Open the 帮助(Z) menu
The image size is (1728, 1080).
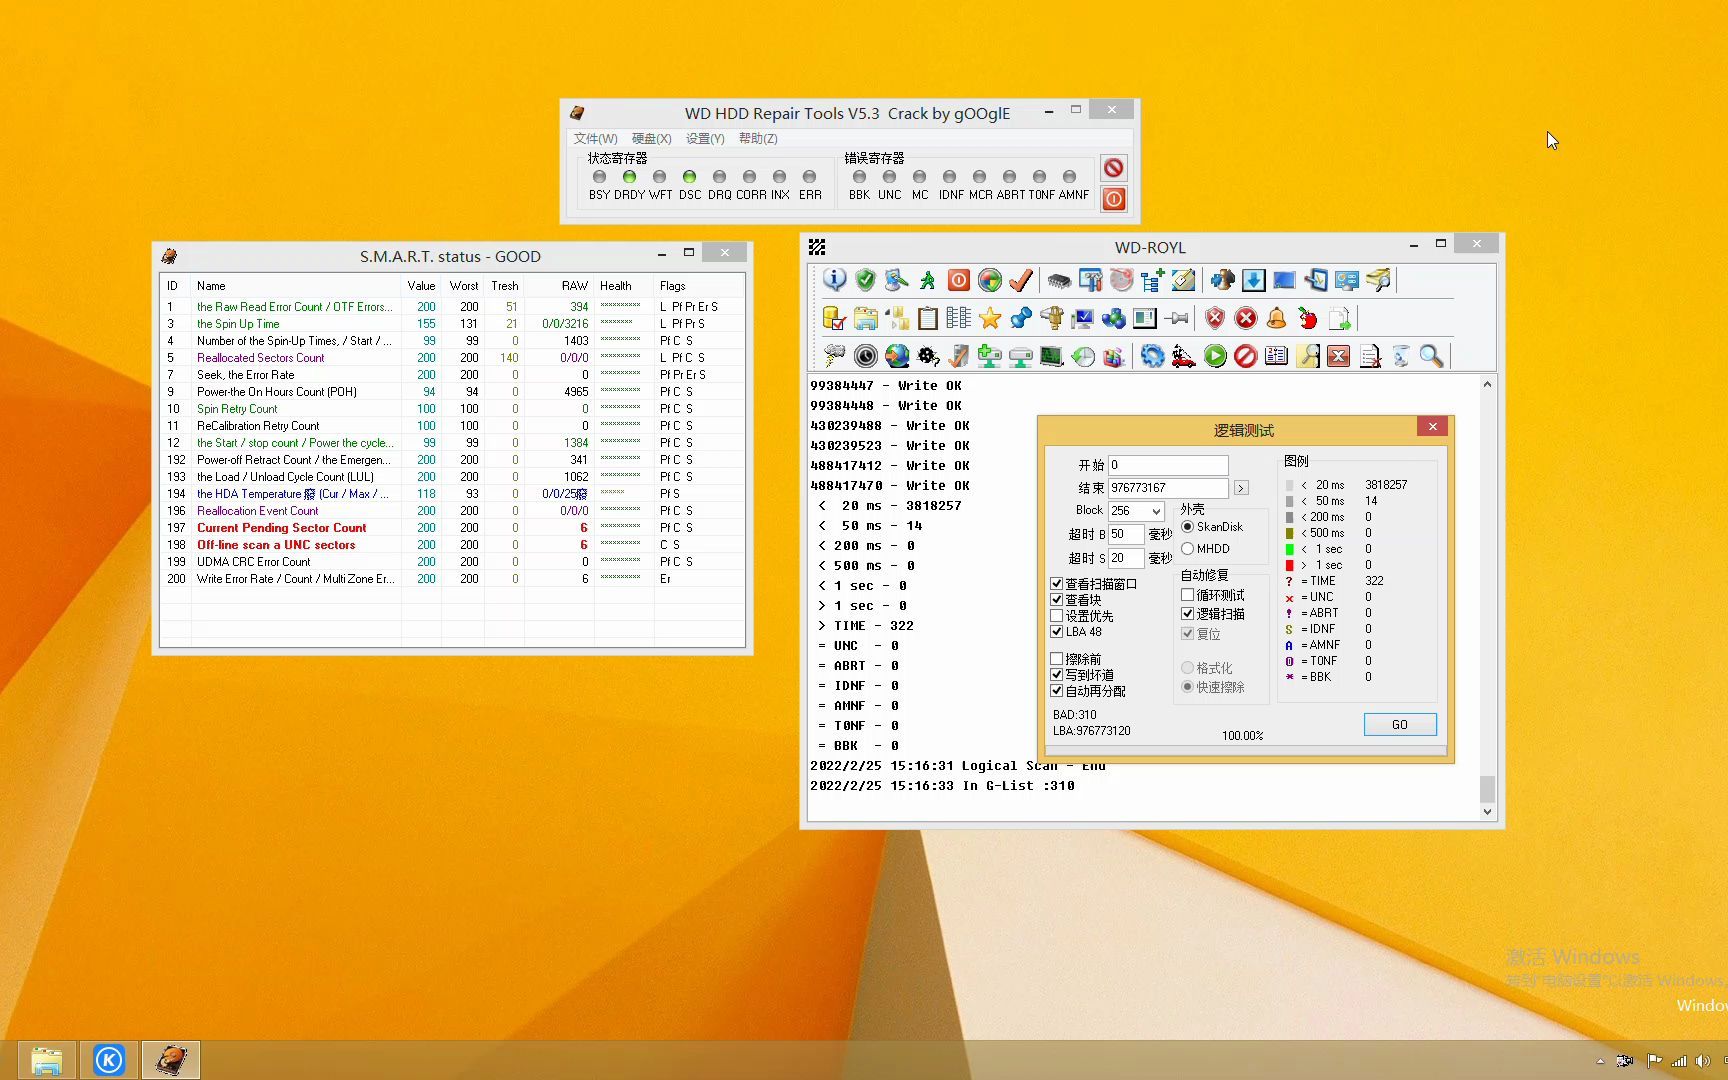pos(758,138)
